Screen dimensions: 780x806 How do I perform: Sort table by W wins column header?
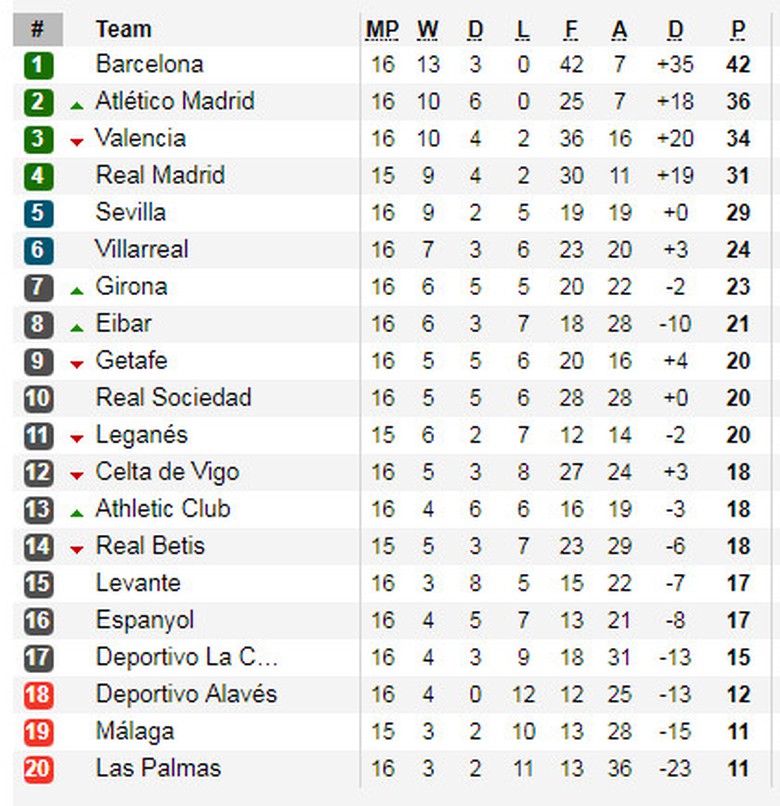pyautogui.click(x=428, y=30)
